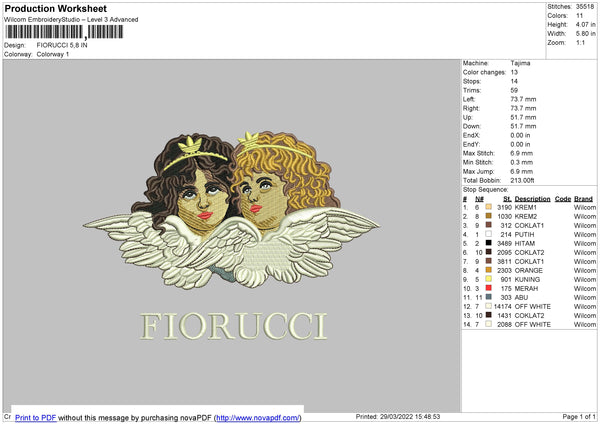Click the FIORUCCI embroidered lettering
Image resolution: width=600 pixels, height=424 pixels.
point(234,326)
